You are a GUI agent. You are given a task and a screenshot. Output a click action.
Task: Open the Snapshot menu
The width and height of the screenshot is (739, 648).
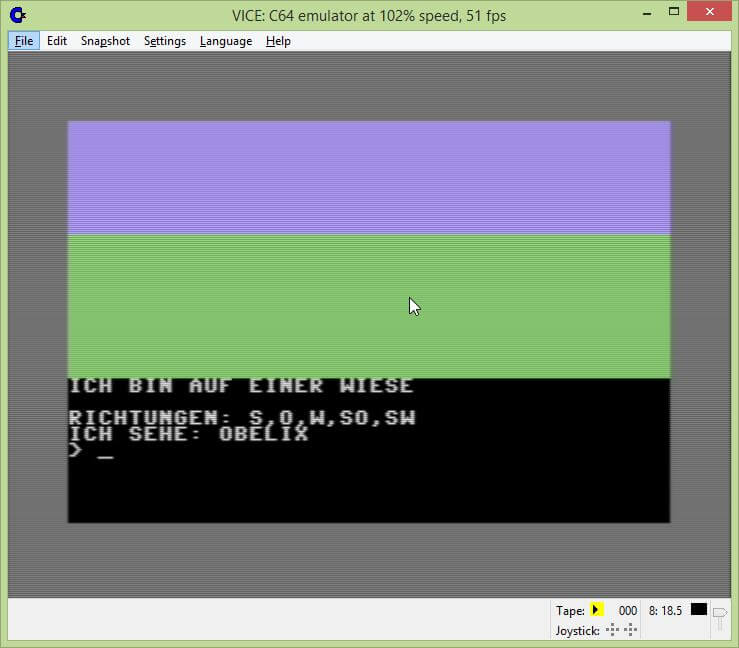click(105, 41)
